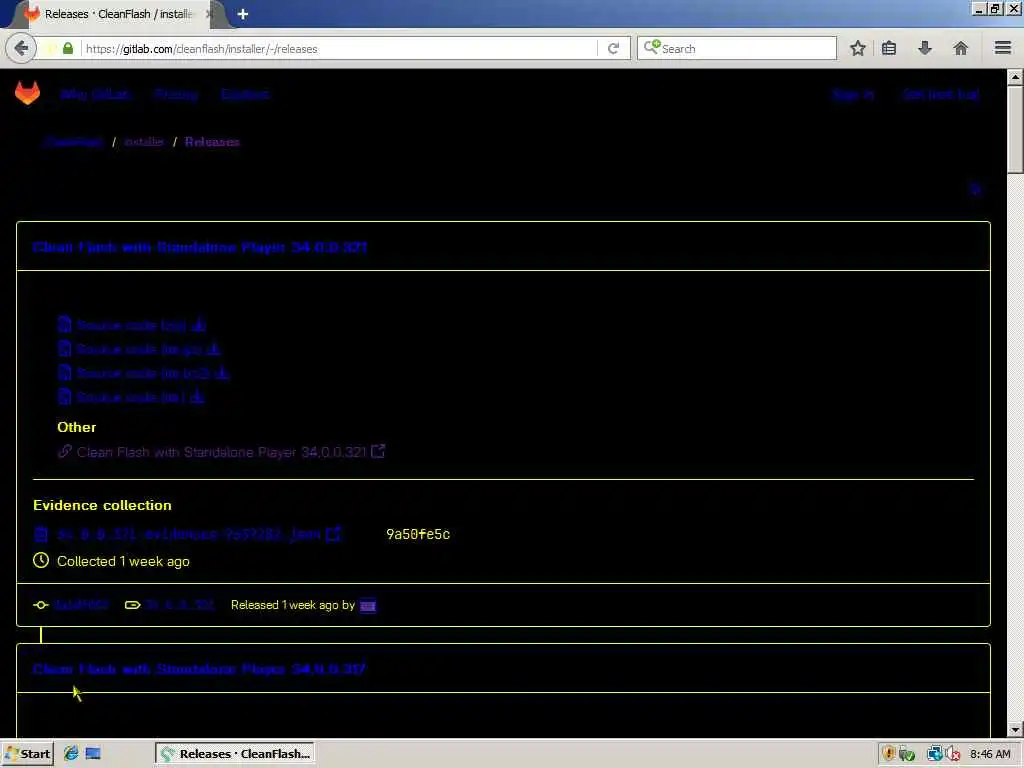The height and width of the screenshot is (768, 1024).
Task: Bookmark this page with the star icon
Action: click(x=857, y=48)
